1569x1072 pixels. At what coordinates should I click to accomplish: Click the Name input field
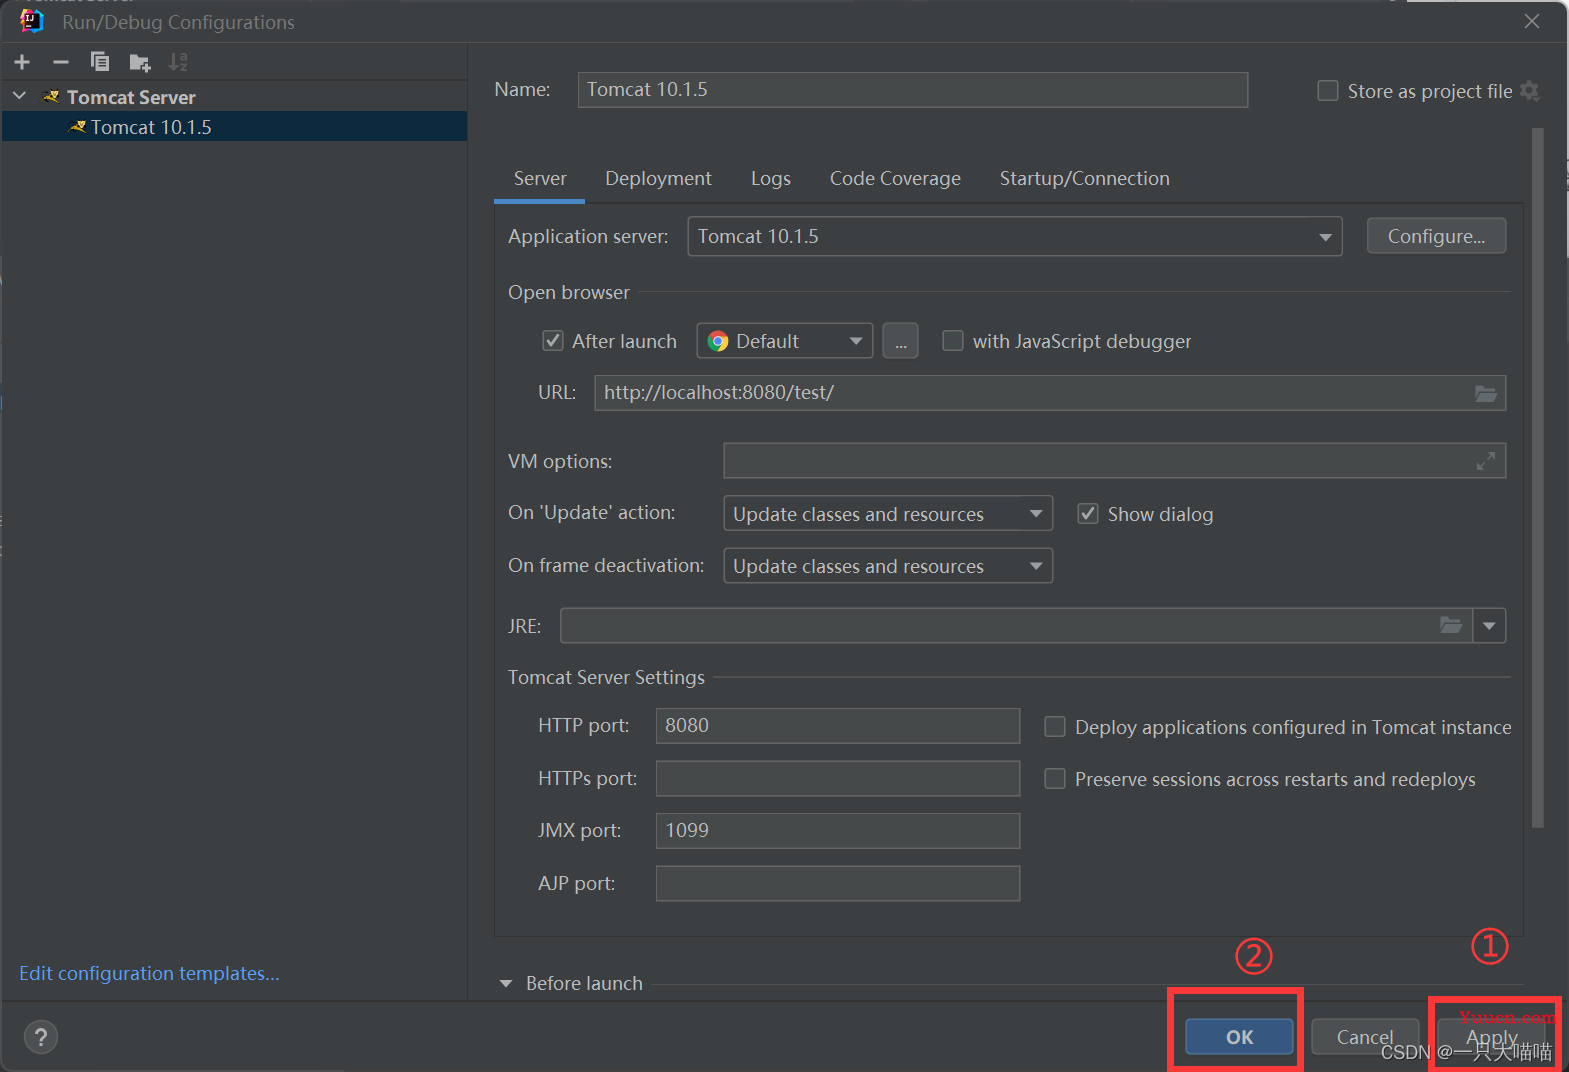pos(913,90)
